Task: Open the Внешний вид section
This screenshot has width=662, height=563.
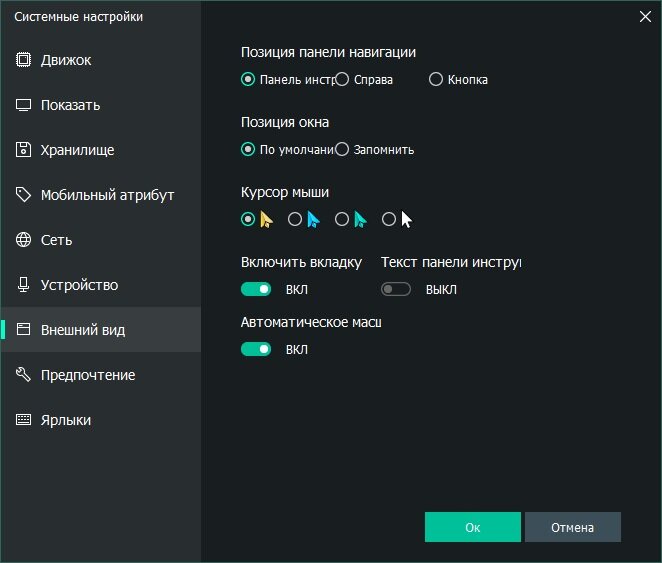Action: tap(100, 330)
